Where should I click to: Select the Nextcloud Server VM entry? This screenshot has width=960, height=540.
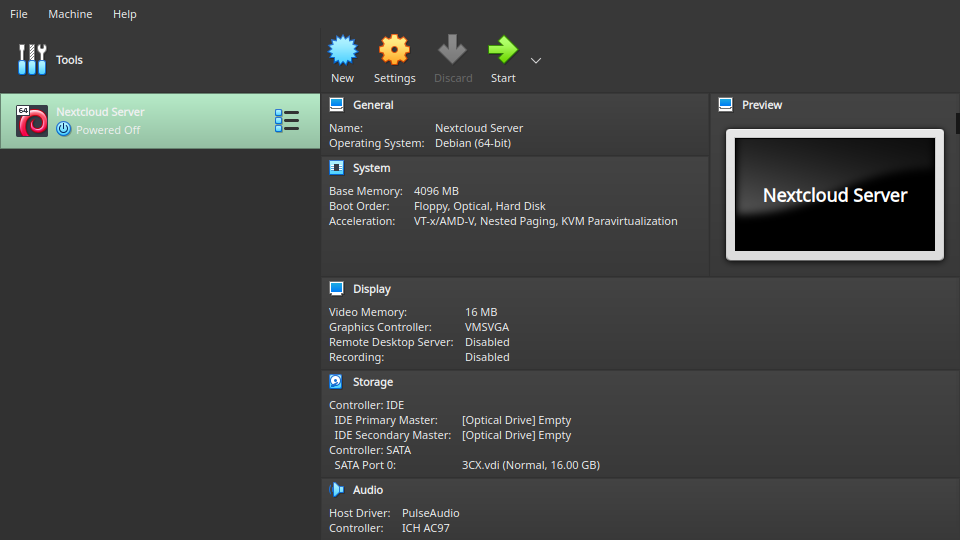pos(160,121)
